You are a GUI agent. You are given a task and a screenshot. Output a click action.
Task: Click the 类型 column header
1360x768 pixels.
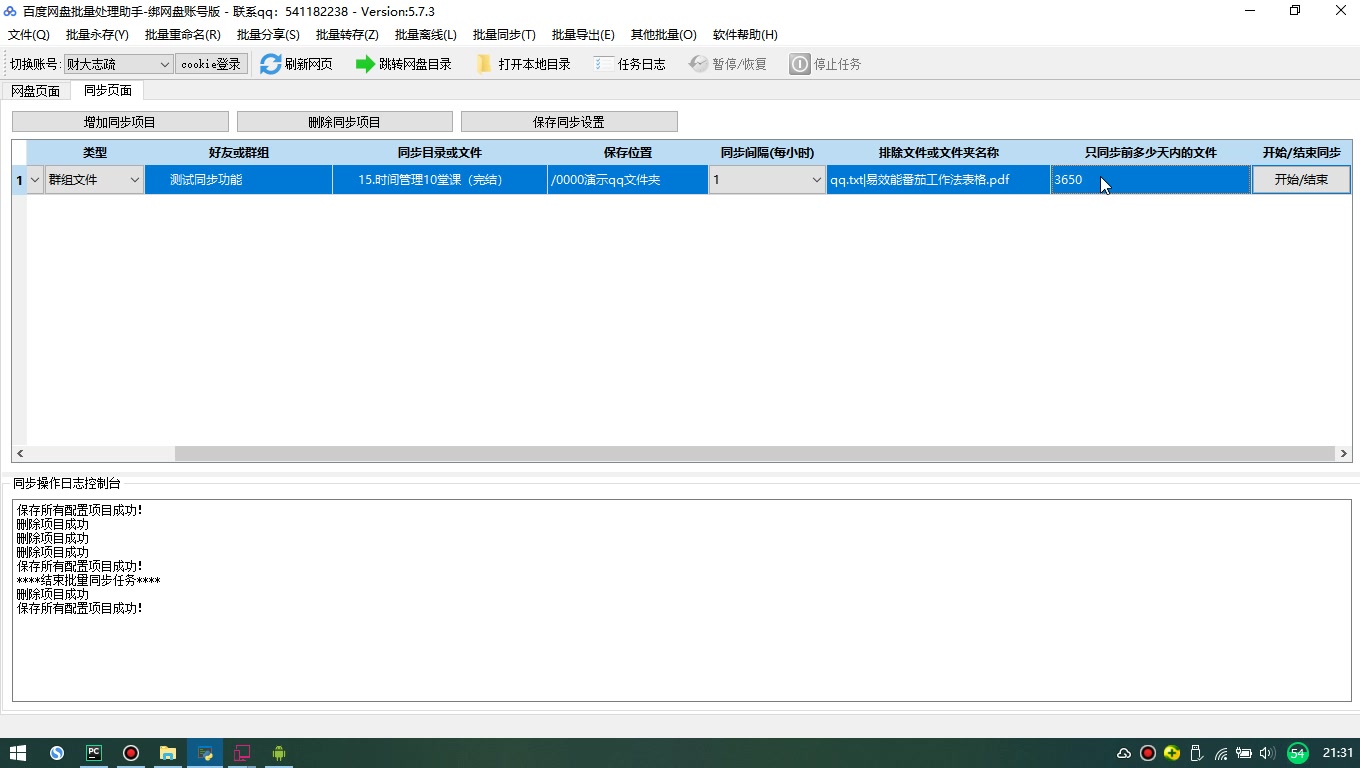tap(94, 153)
